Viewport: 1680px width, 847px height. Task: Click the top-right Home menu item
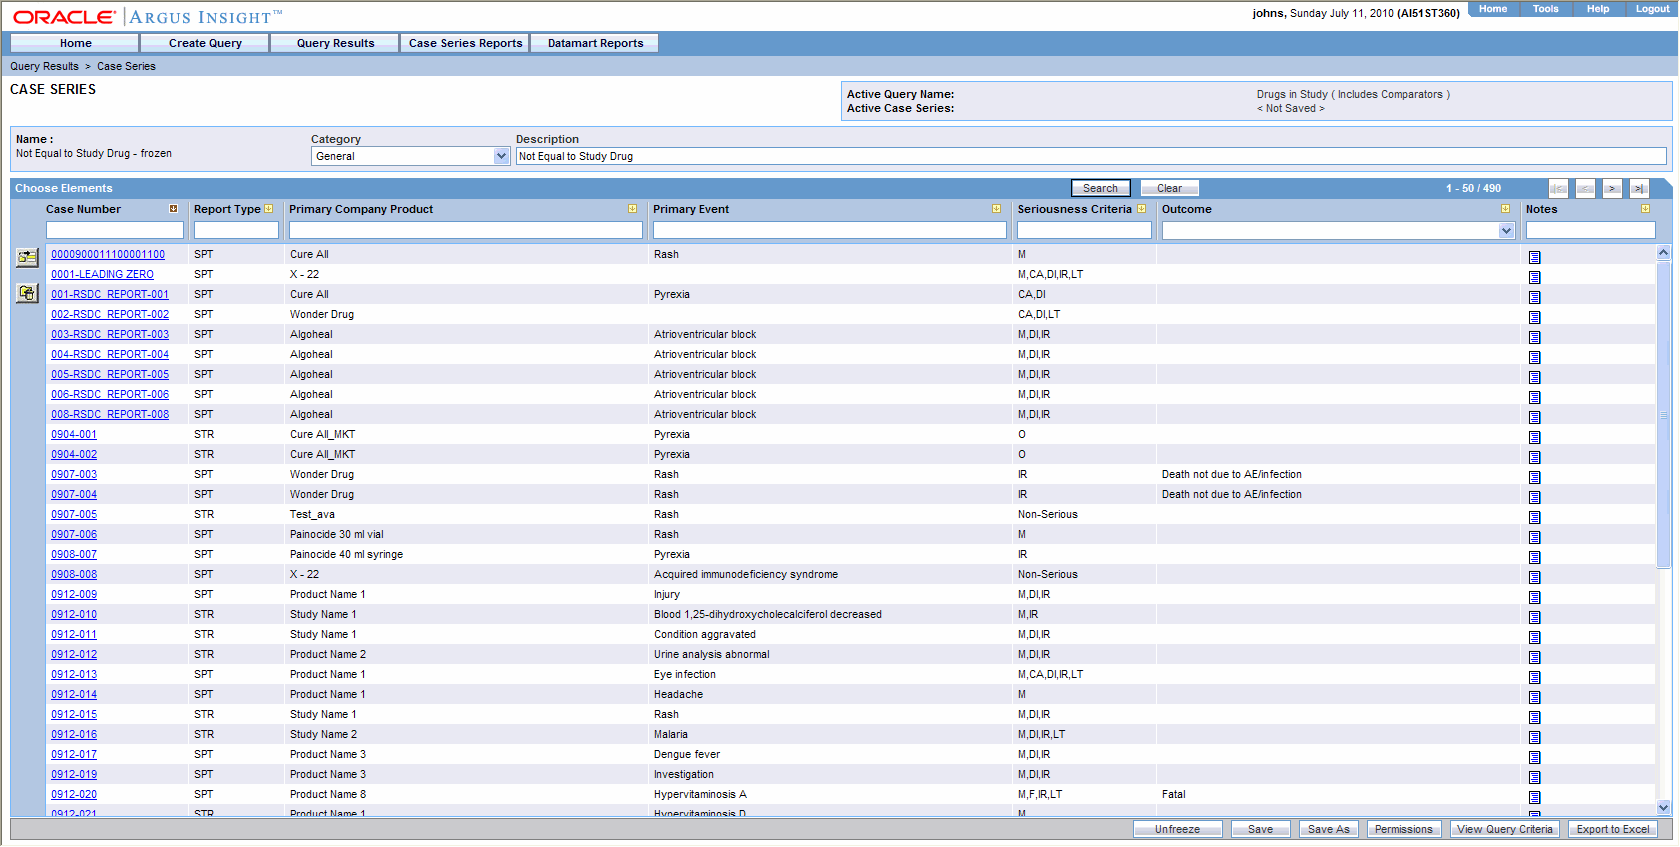coord(1493,9)
